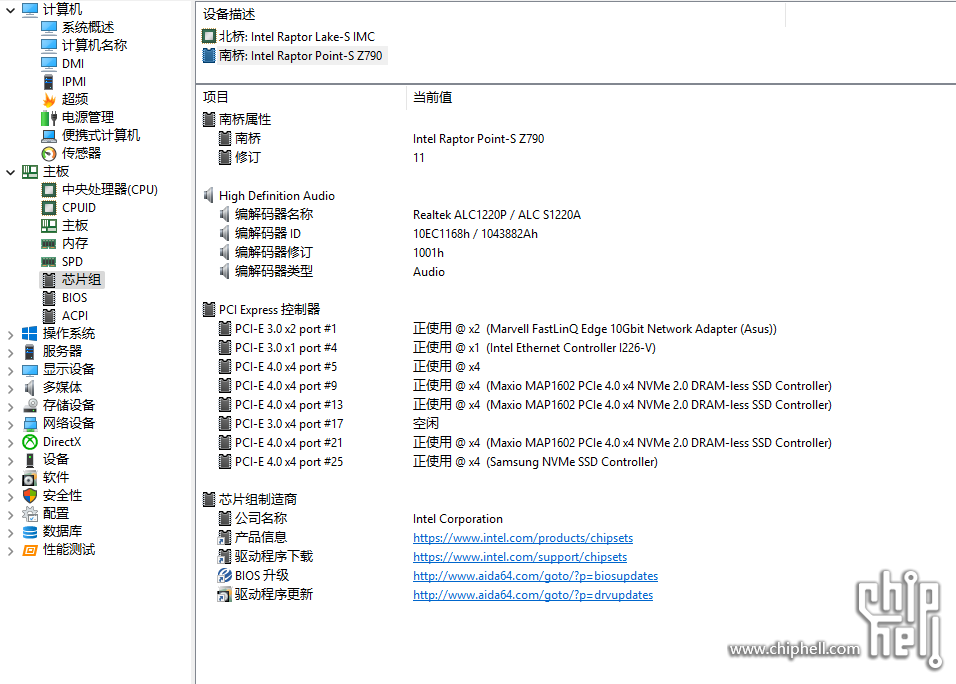
Task: Open the 超频 flame icon
Action: tap(49, 99)
